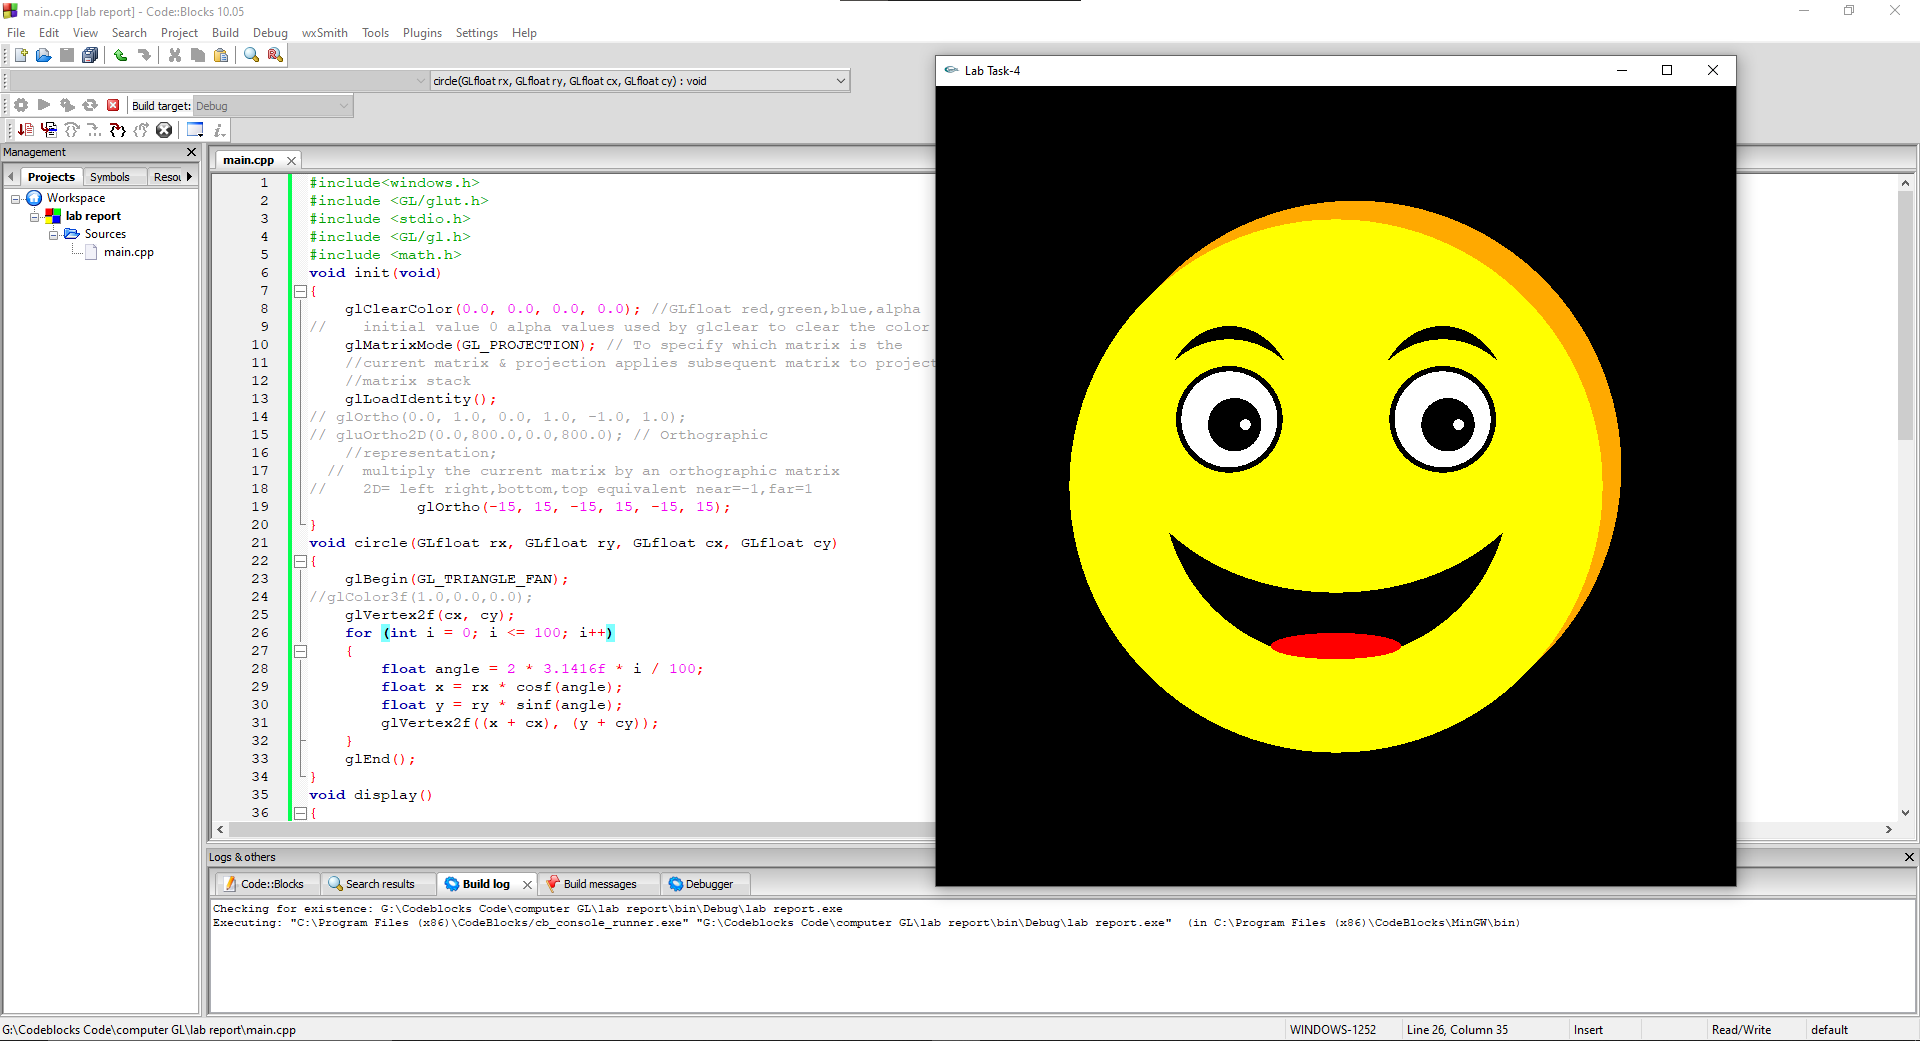Click the Build and run icon
Image resolution: width=1920 pixels, height=1041 pixels.
67,105
